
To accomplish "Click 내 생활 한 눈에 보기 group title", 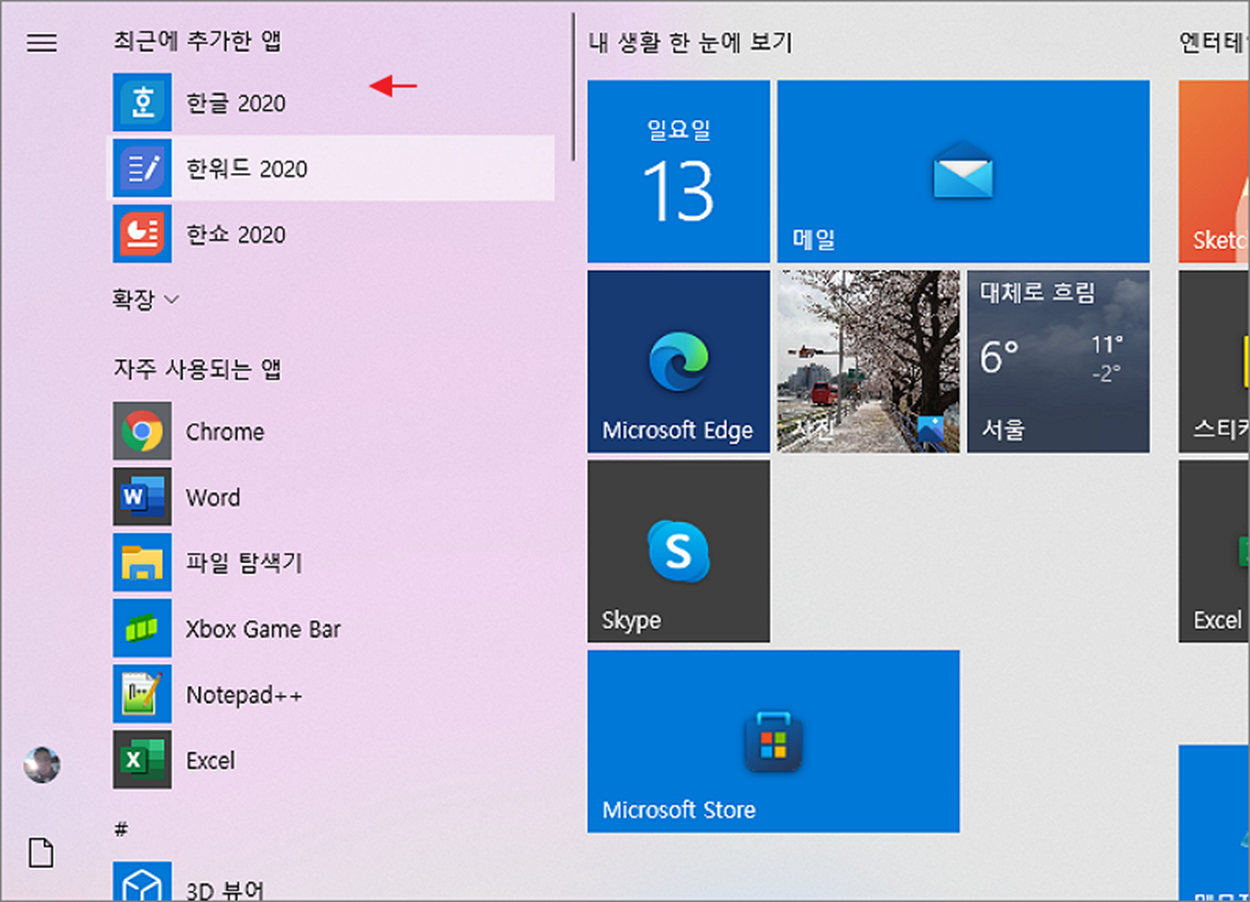I will (x=690, y=42).
